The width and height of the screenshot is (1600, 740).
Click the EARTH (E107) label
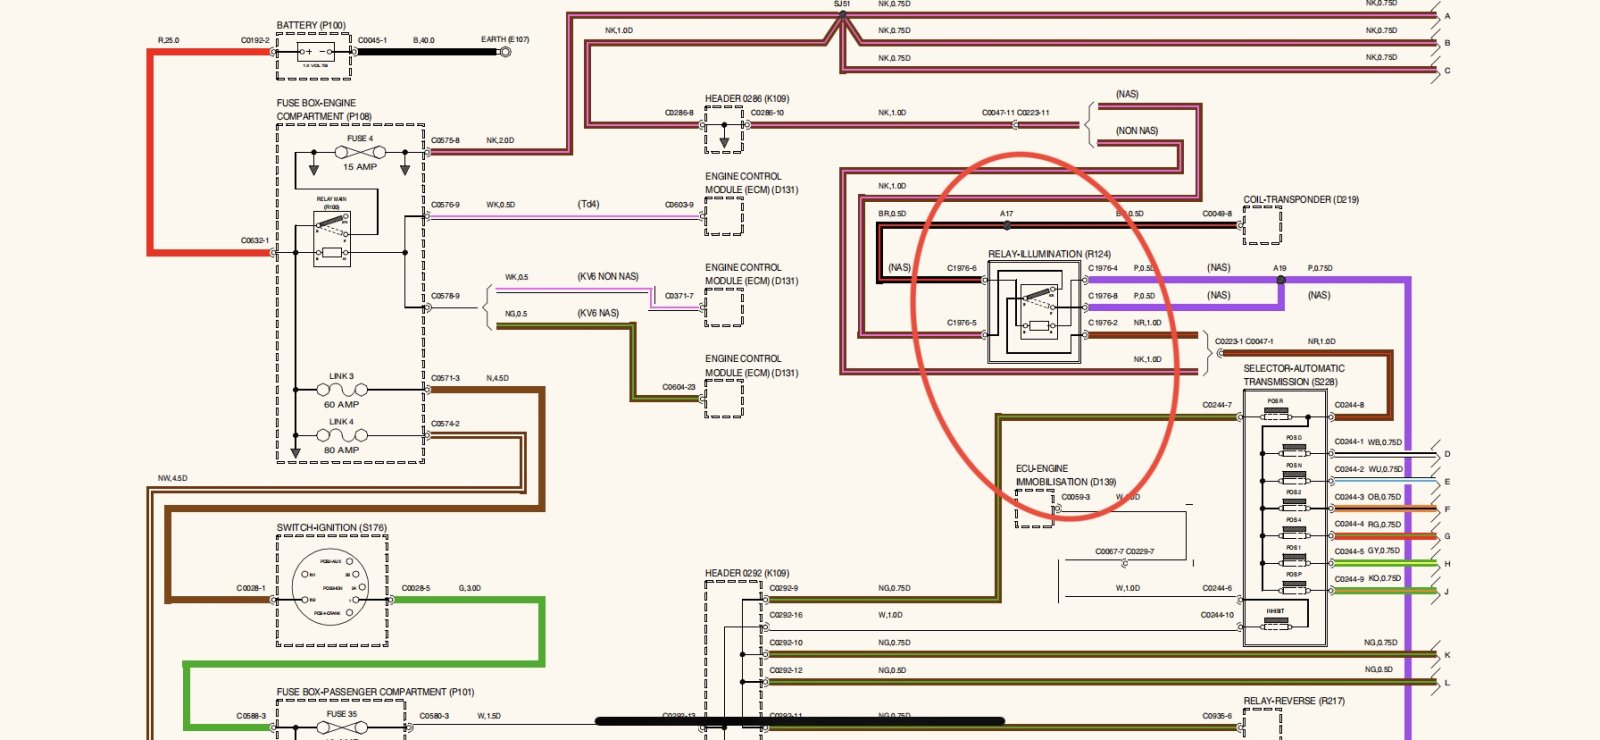point(505,40)
